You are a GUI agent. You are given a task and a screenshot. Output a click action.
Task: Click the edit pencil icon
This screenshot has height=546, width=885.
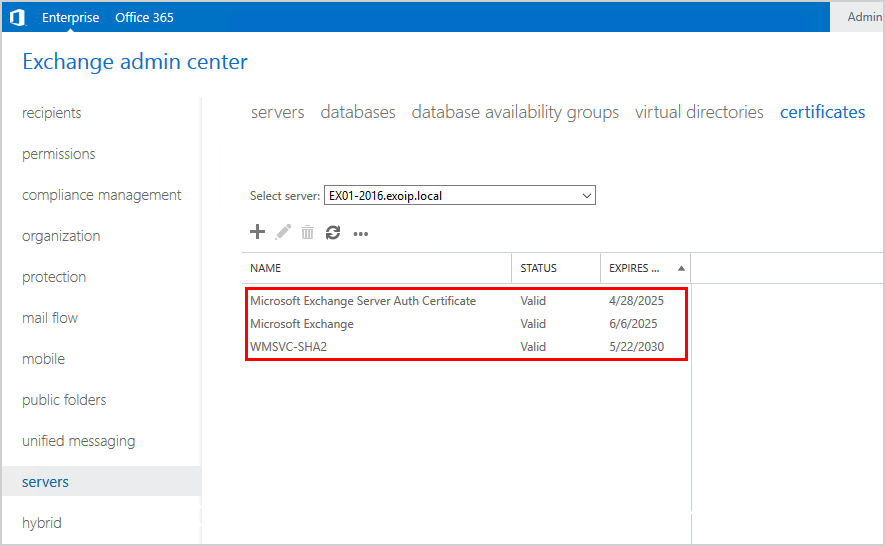tap(283, 232)
